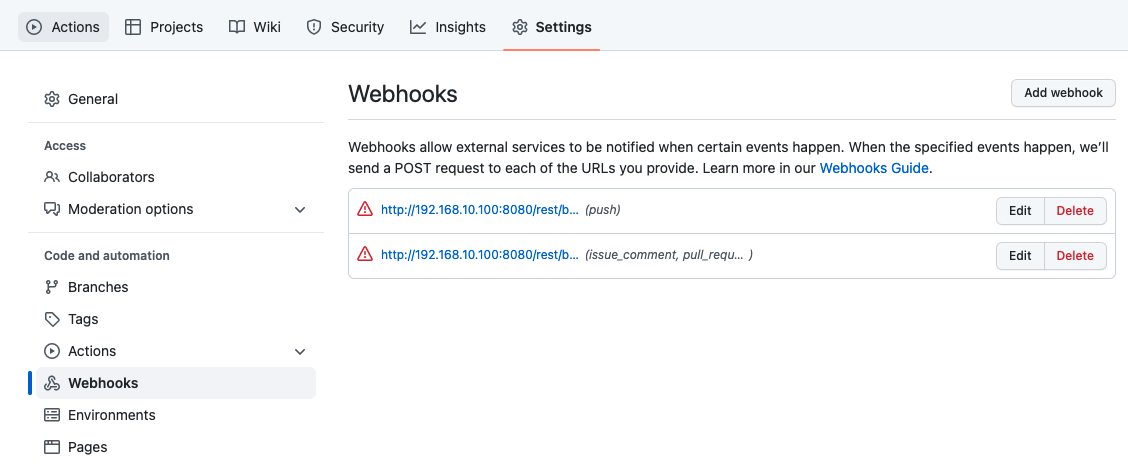
Task: Click the General gear icon
Action: coord(52,99)
